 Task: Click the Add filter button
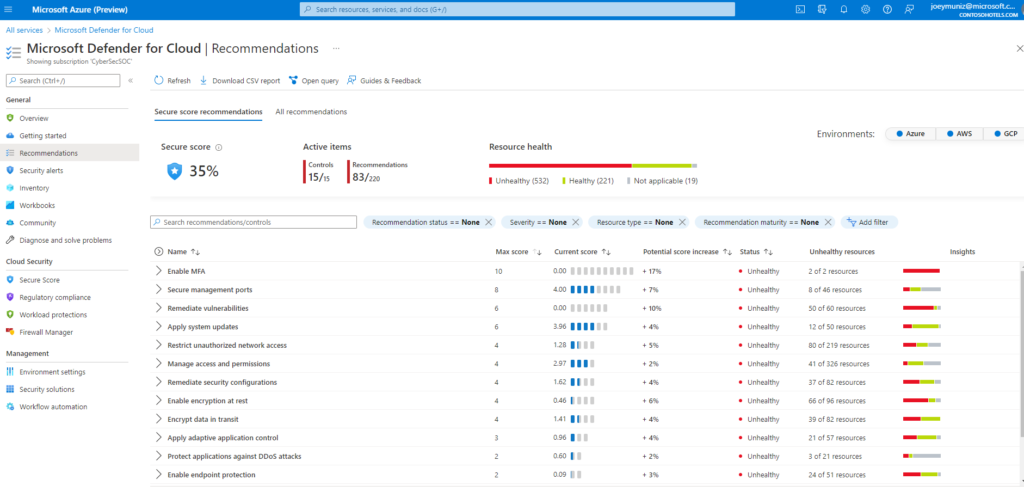866,222
